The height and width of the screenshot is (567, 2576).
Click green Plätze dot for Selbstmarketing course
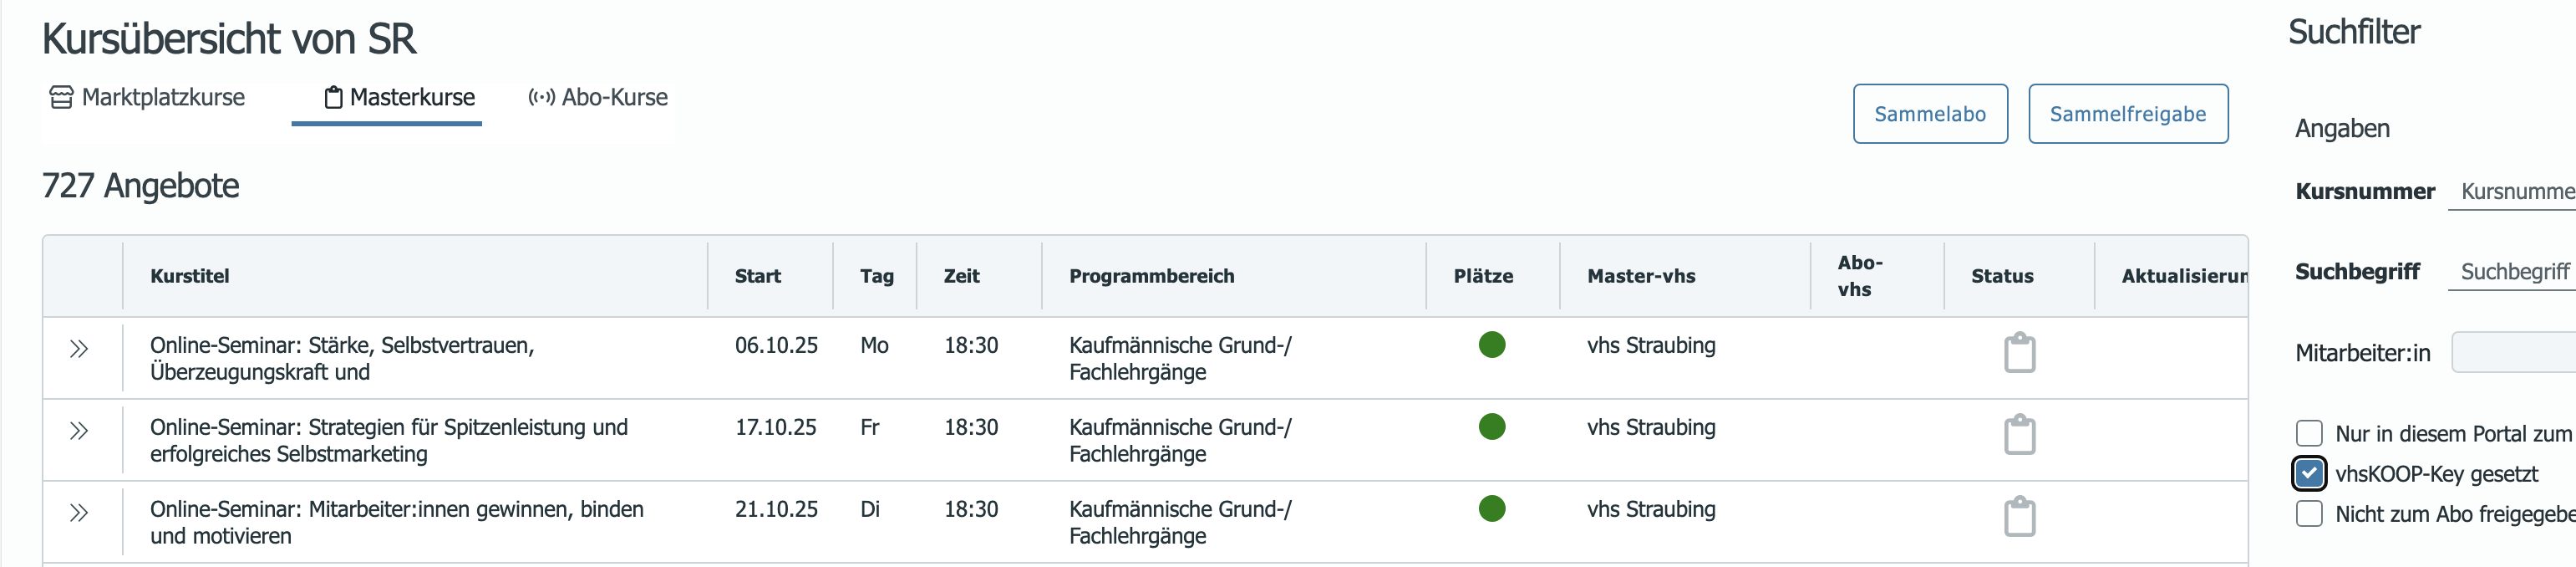click(1491, 427)
